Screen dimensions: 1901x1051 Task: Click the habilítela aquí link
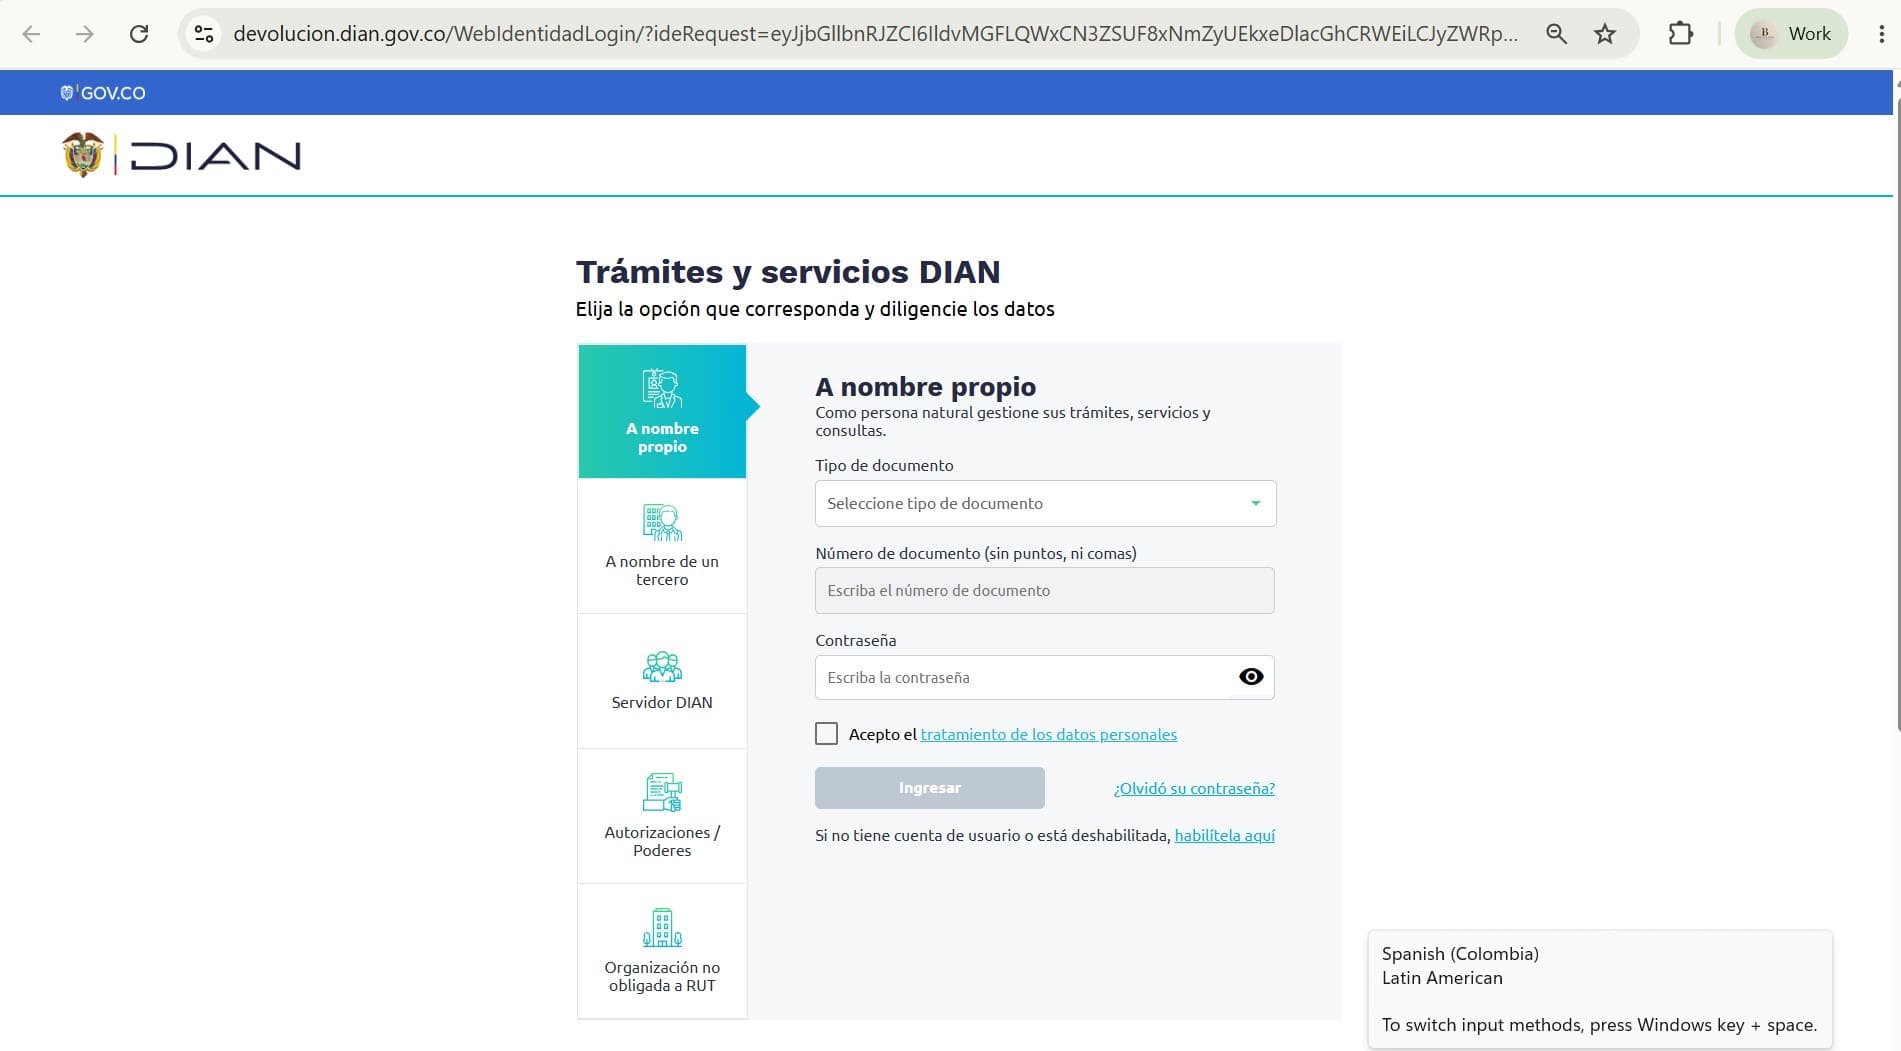tap(1224, 835)
